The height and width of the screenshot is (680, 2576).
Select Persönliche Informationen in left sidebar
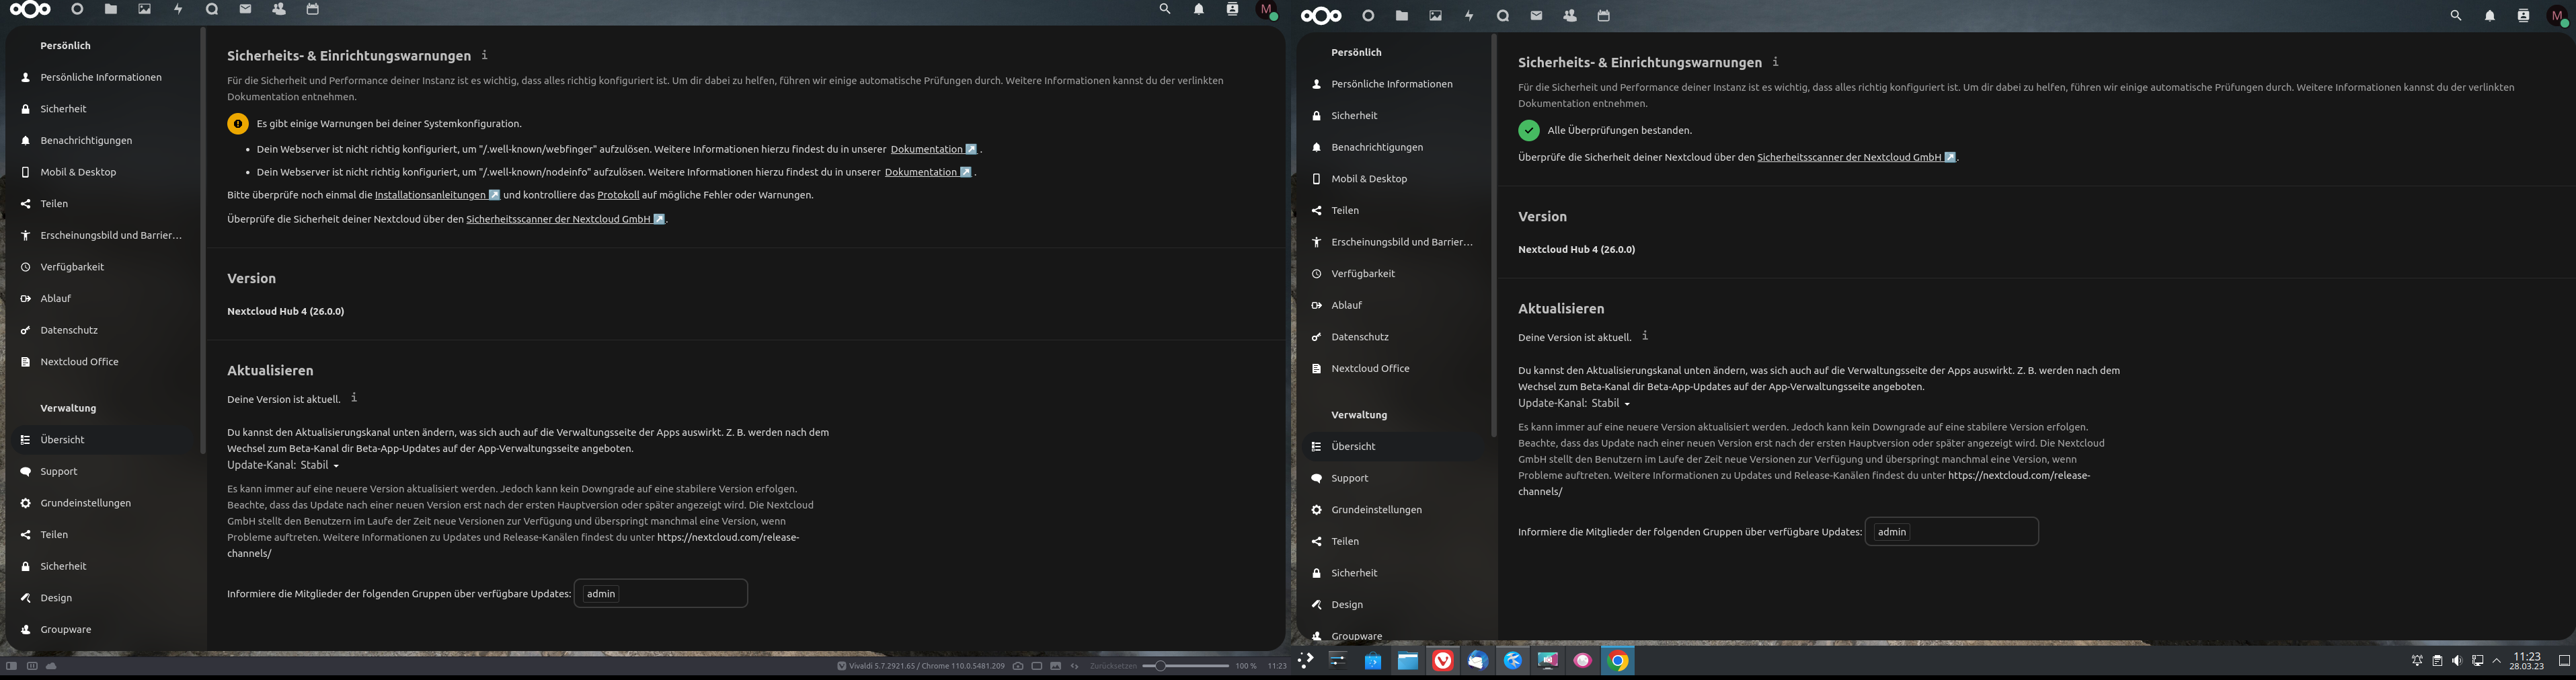(101, 77)
